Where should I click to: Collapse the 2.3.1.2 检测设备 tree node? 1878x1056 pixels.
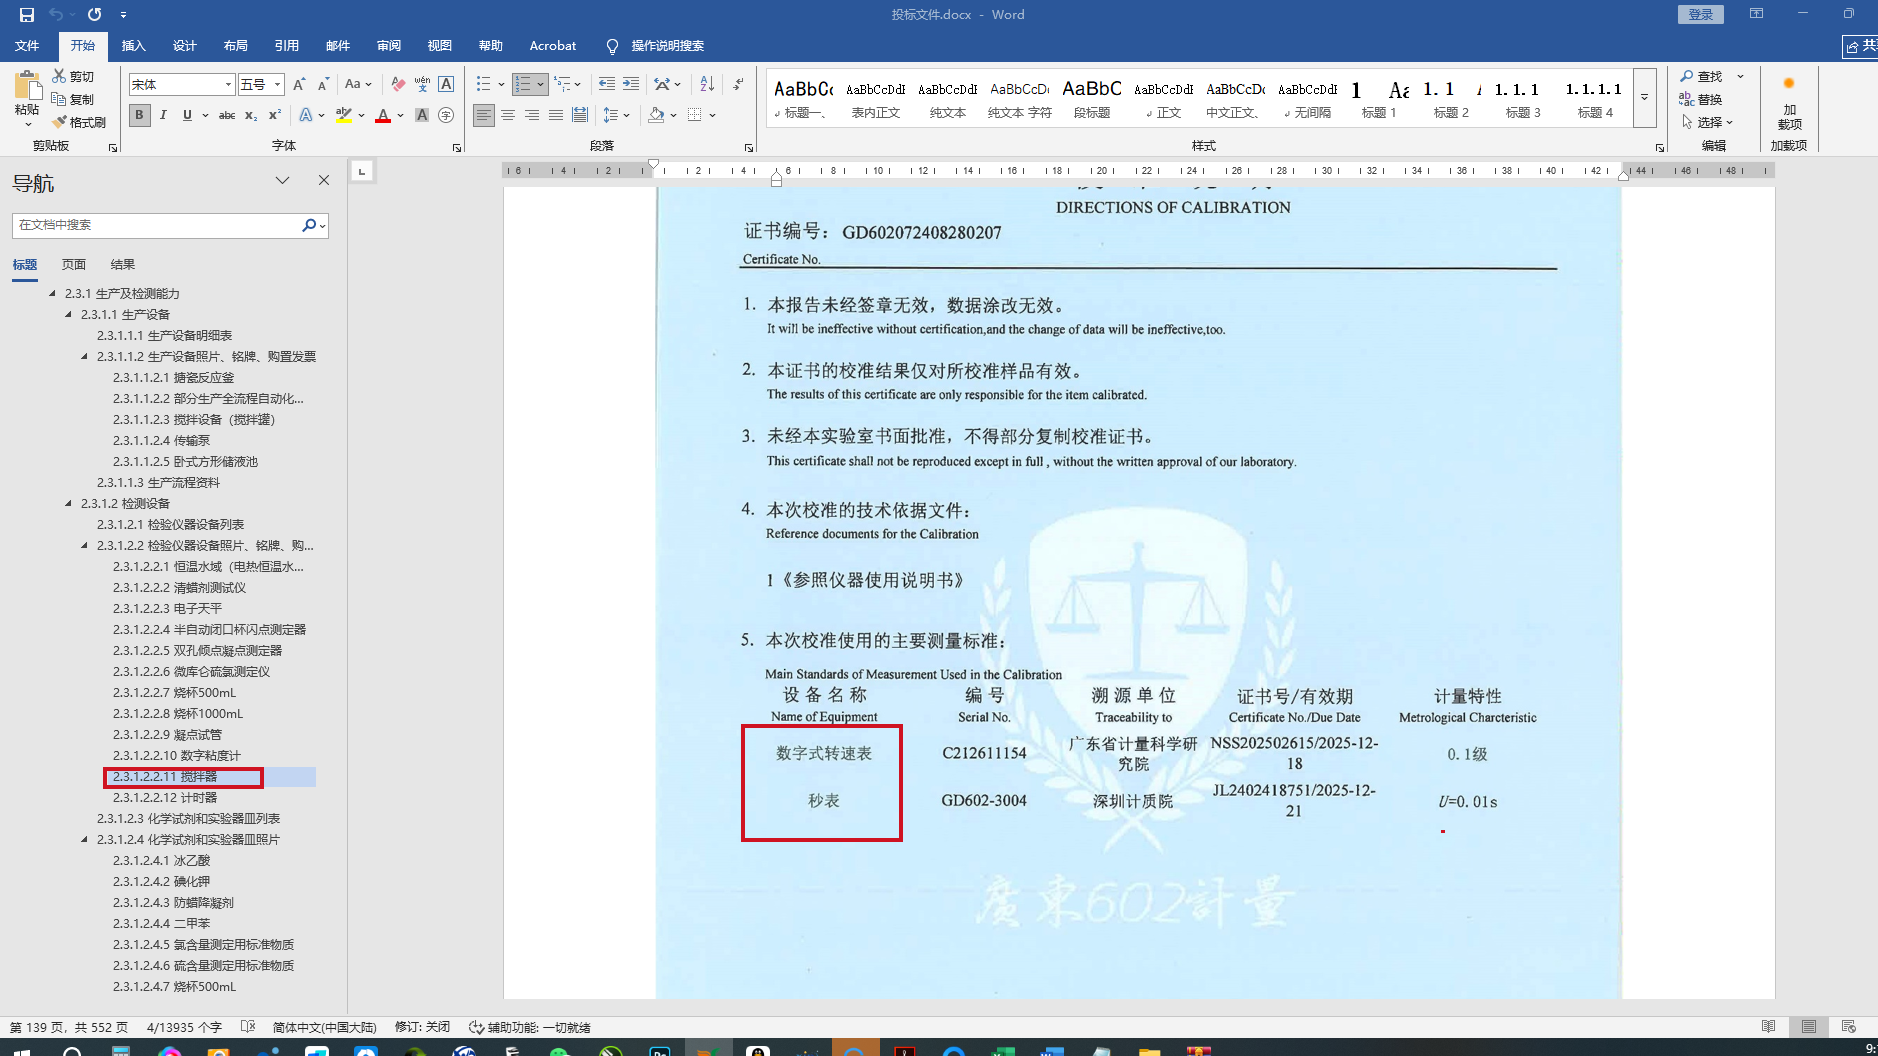(x=68, y=503)
